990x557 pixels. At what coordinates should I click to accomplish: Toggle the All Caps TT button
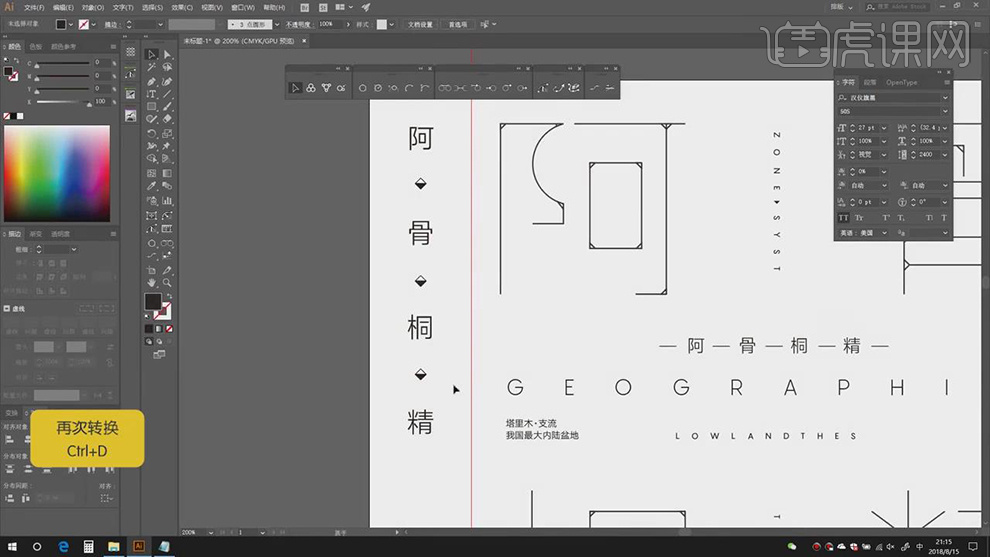tap(843, 217)
